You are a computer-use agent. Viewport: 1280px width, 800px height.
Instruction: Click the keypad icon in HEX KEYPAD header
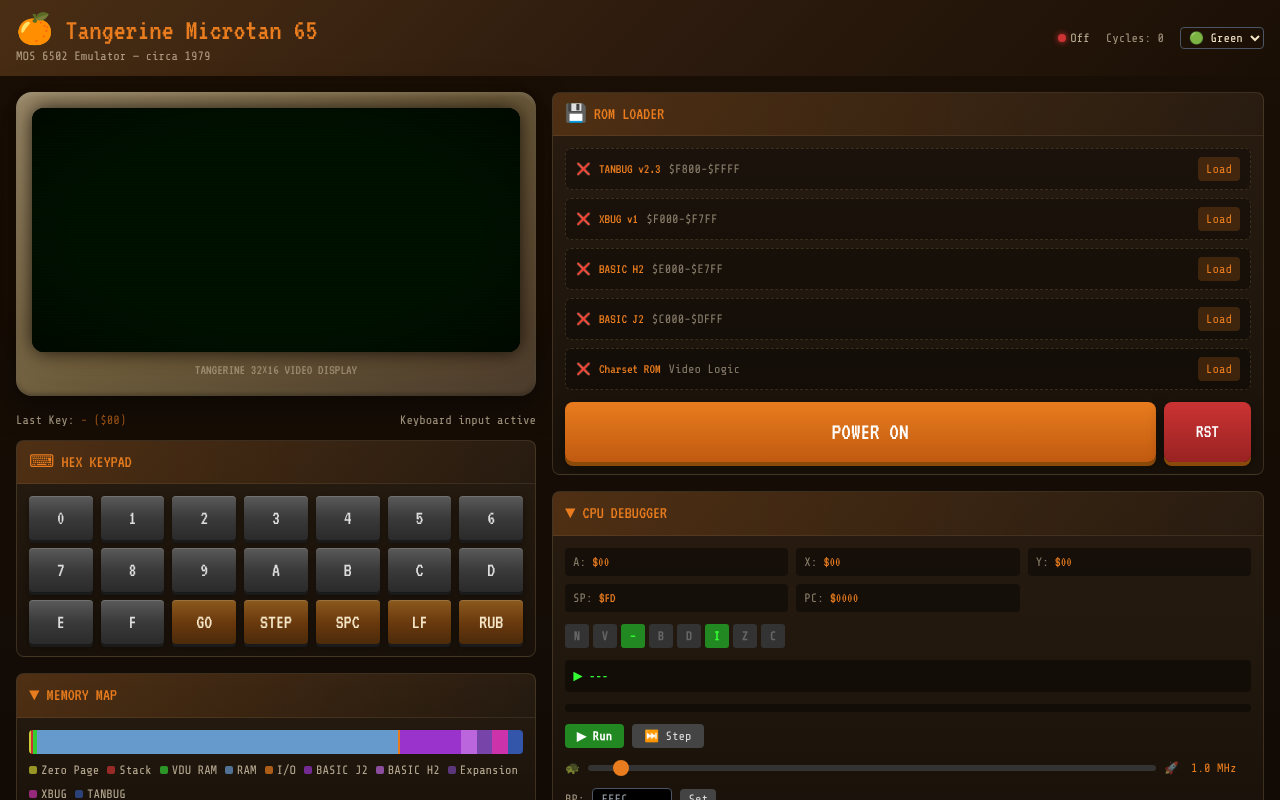(41, 461)
